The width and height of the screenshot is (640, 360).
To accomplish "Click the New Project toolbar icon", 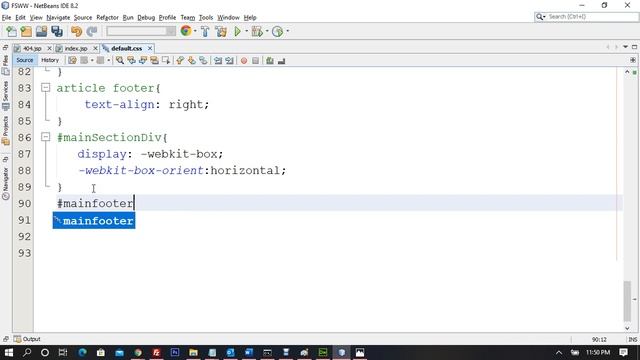I will point(26,31).
